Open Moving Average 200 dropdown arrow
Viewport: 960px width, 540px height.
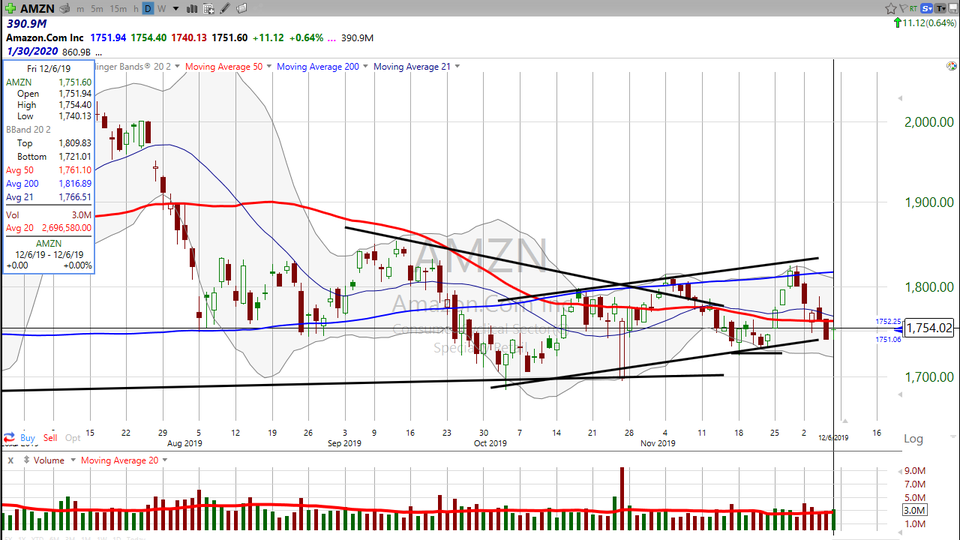click(366, 66)
